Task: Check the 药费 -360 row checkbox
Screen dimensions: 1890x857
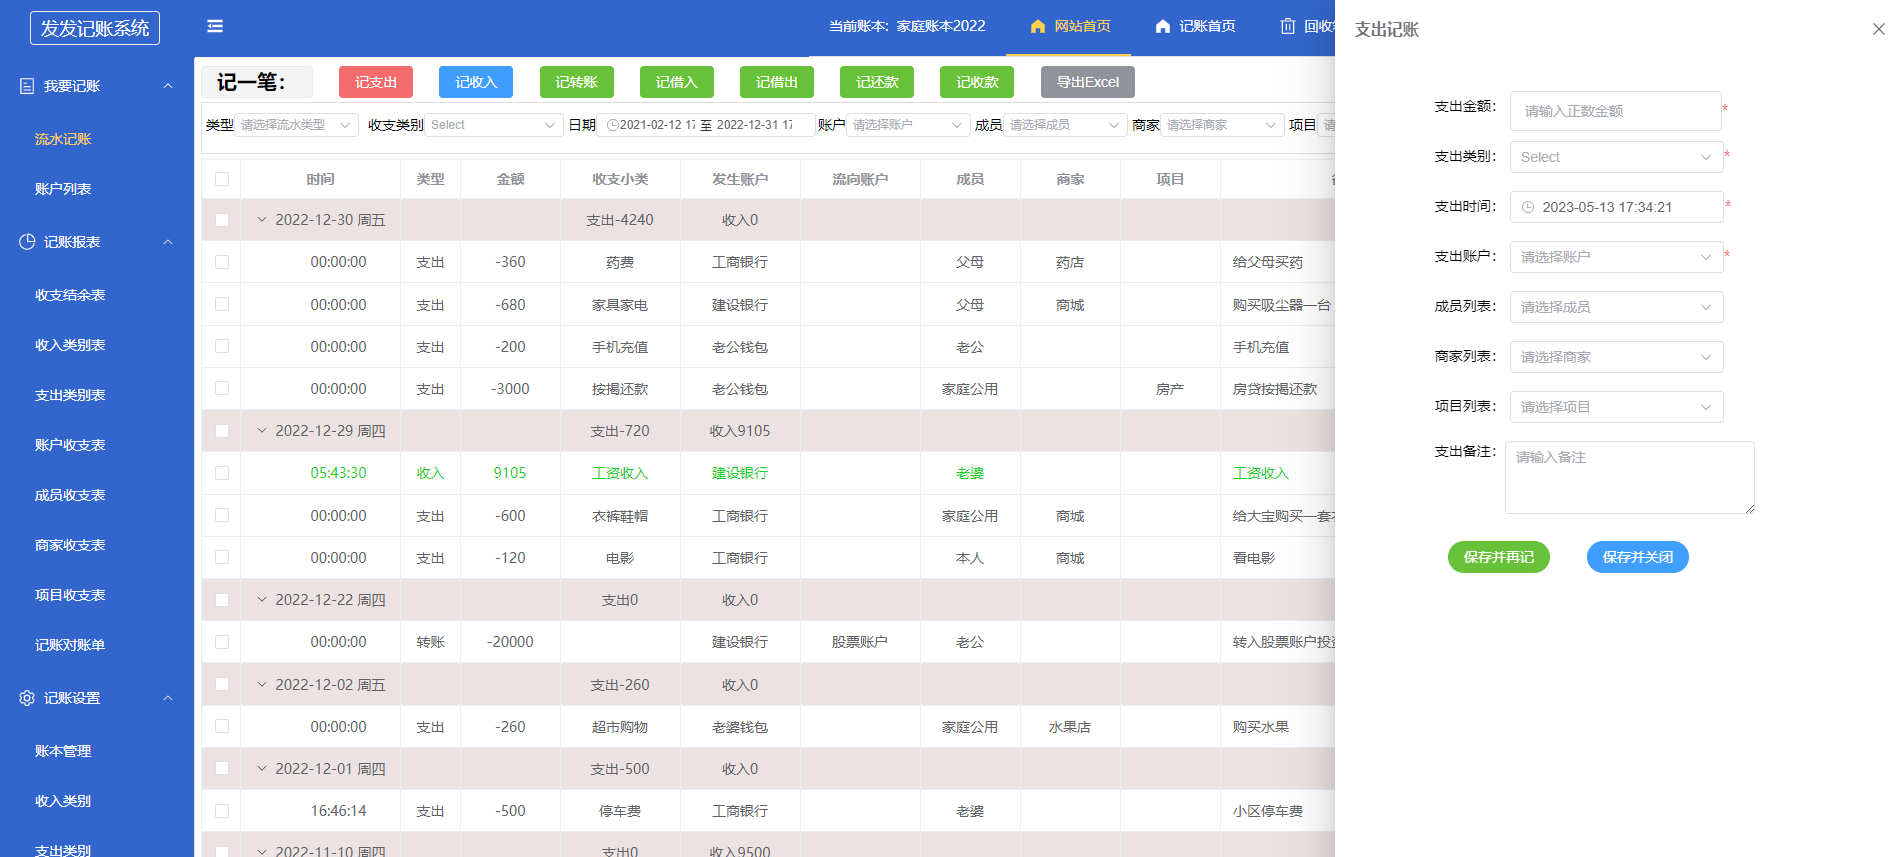Action: (x=222, y=262)
